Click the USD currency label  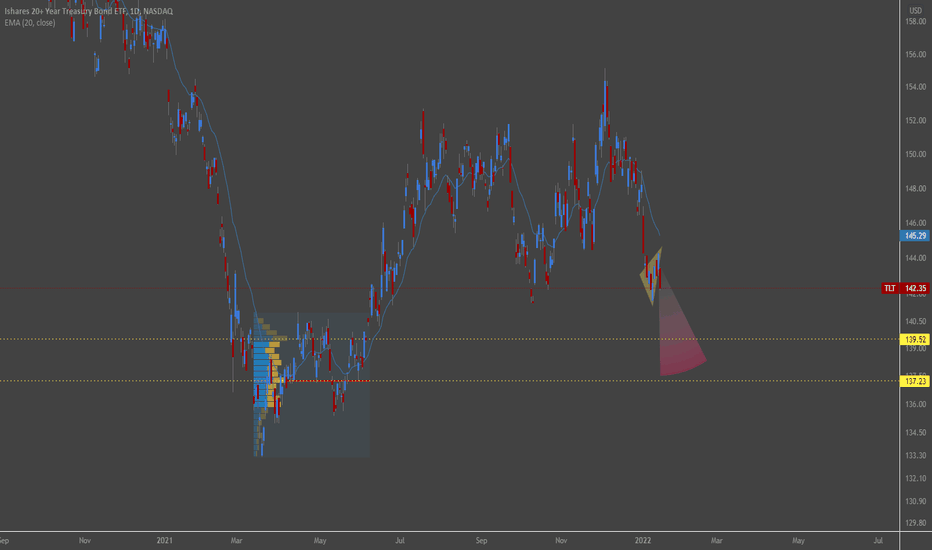pyautogui.click(x=915, y=11)
